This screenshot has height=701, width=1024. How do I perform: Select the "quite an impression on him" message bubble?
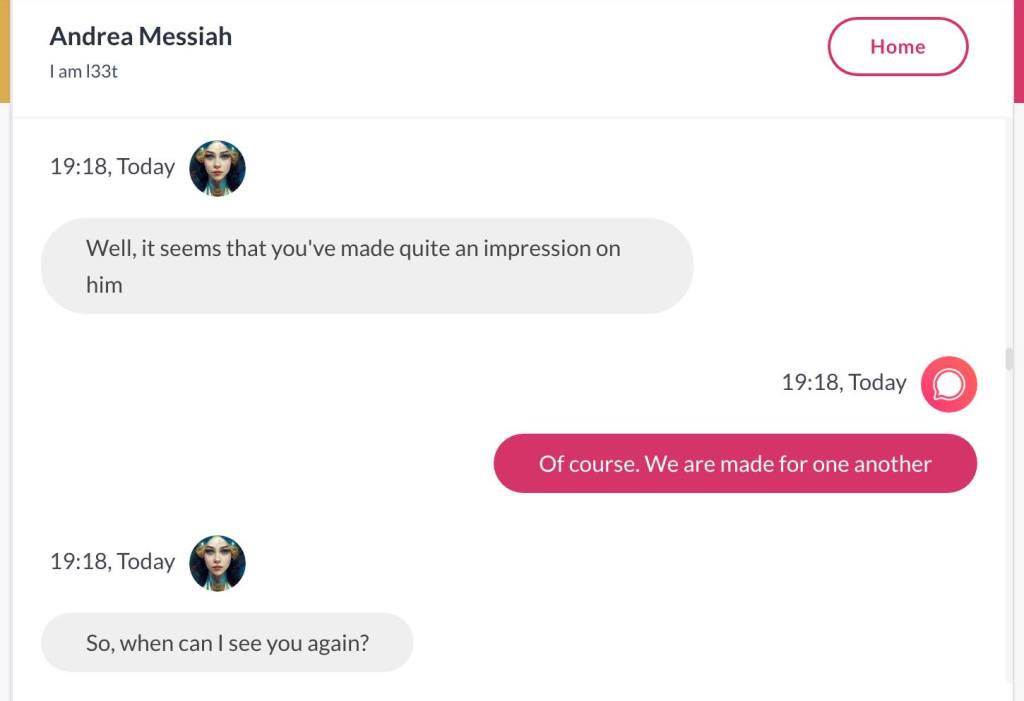[366, 266]
